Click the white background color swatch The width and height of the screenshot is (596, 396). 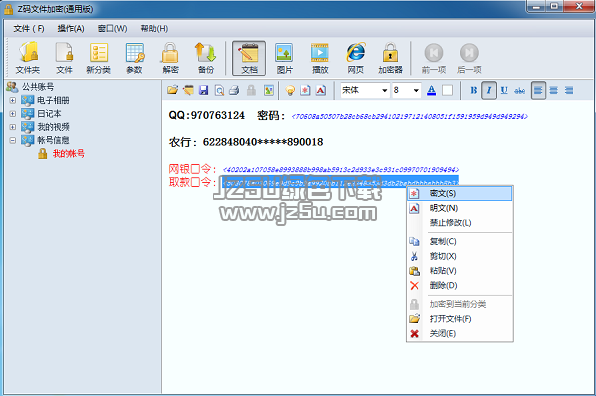coord(447,90)
